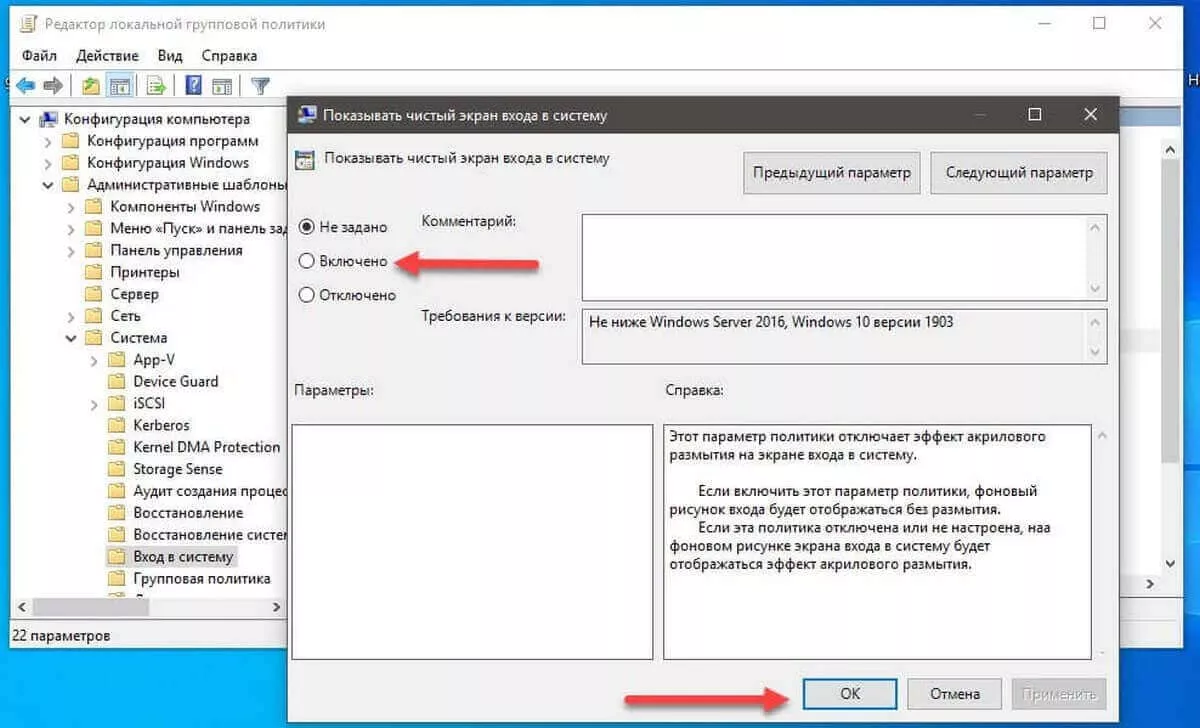Click the folder icon next to Принтеры
This screenshot has height=728, width=1200.
point(93,272)
